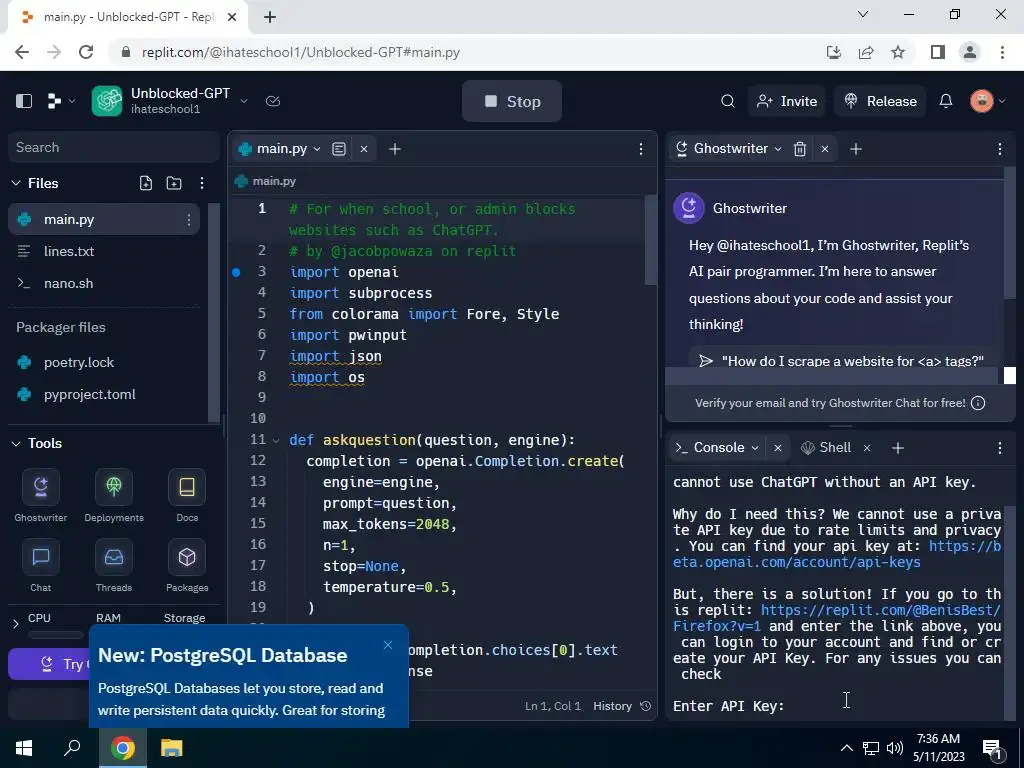Create a new folder icon
Image resolution: width=1024 pixels, height=768 pixels.
174,183
